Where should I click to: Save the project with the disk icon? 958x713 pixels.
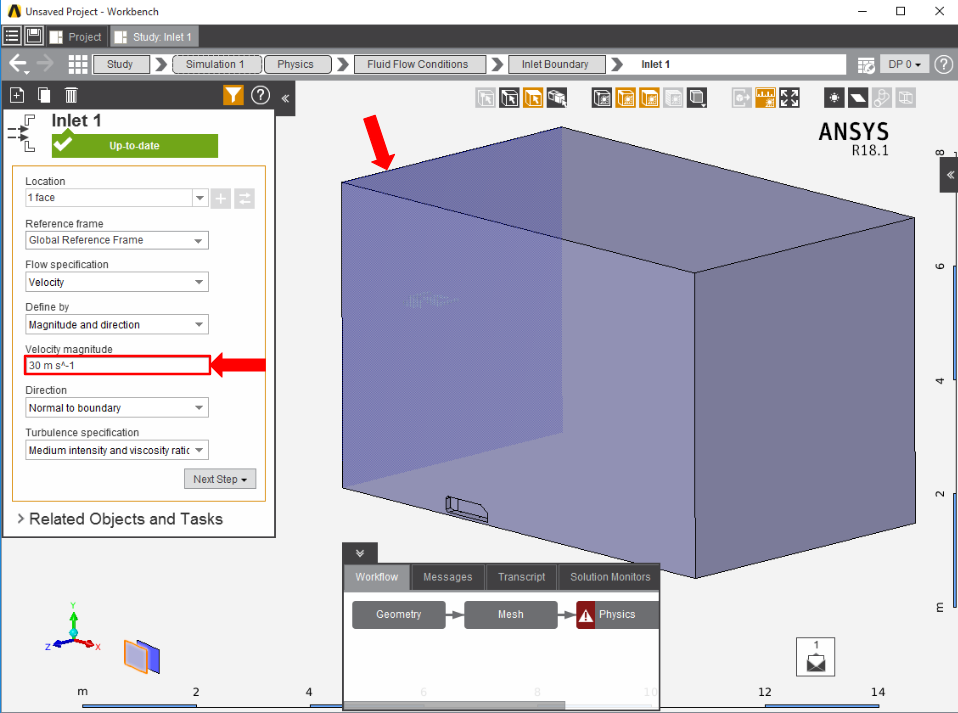tap(34, 36)
